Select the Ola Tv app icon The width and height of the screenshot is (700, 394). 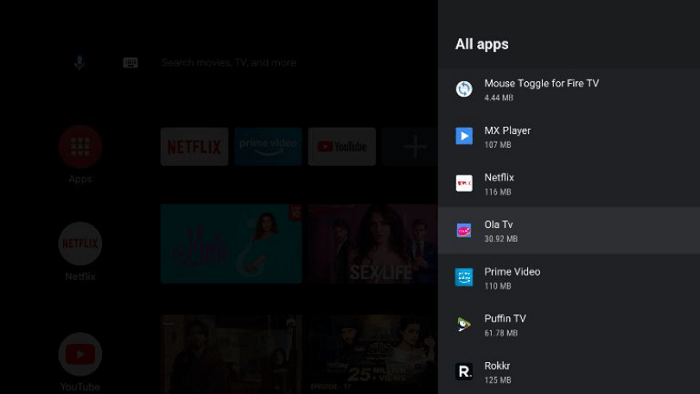point(464,230)
